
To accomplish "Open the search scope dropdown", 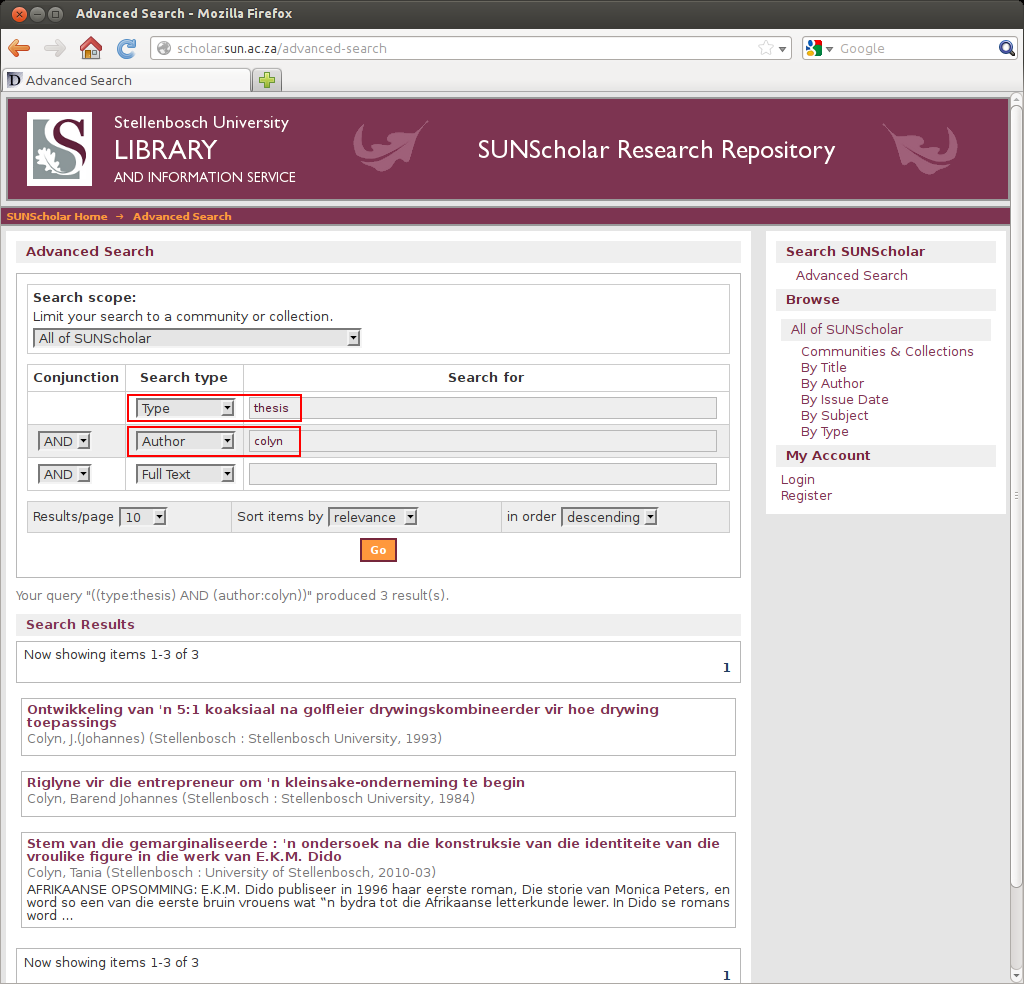I will click(197, 338).
